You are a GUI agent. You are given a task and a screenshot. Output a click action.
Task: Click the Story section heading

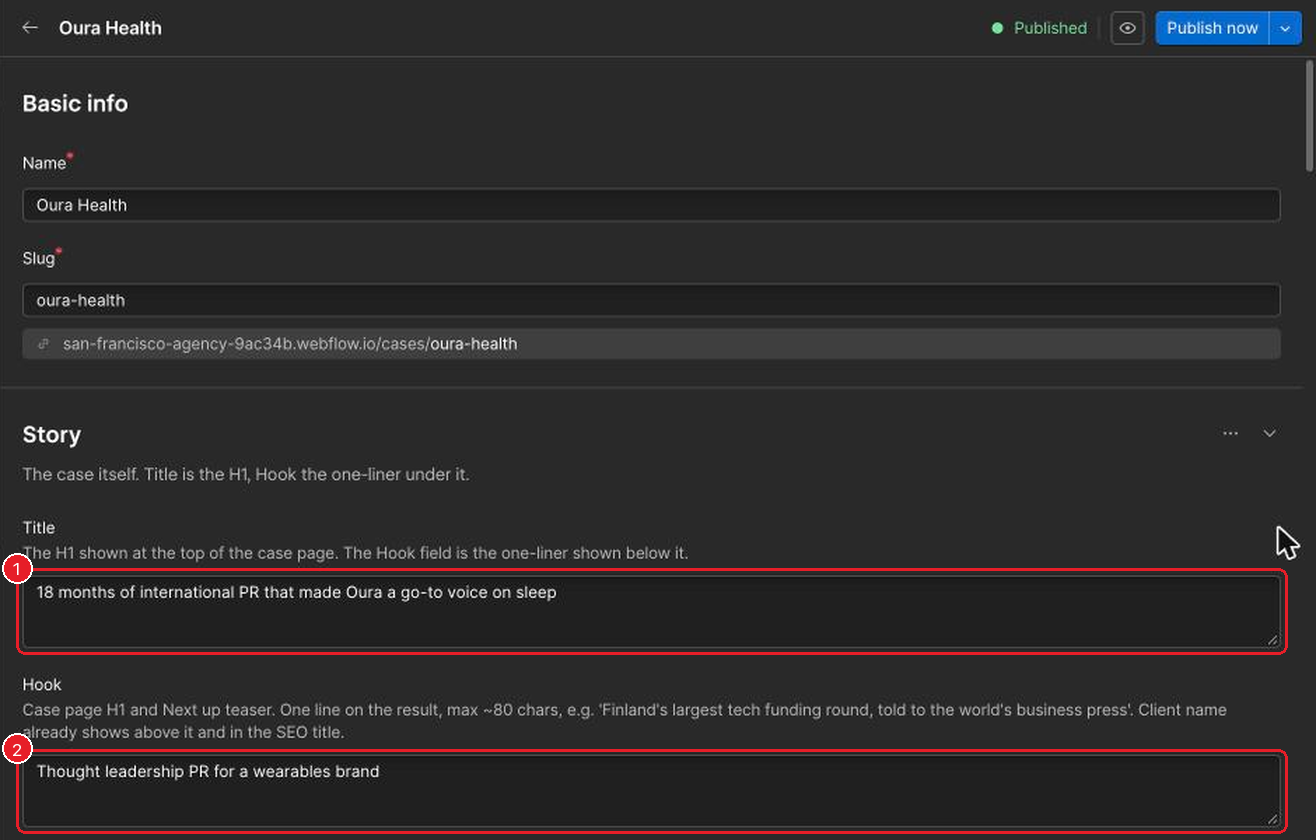(52, 435)
